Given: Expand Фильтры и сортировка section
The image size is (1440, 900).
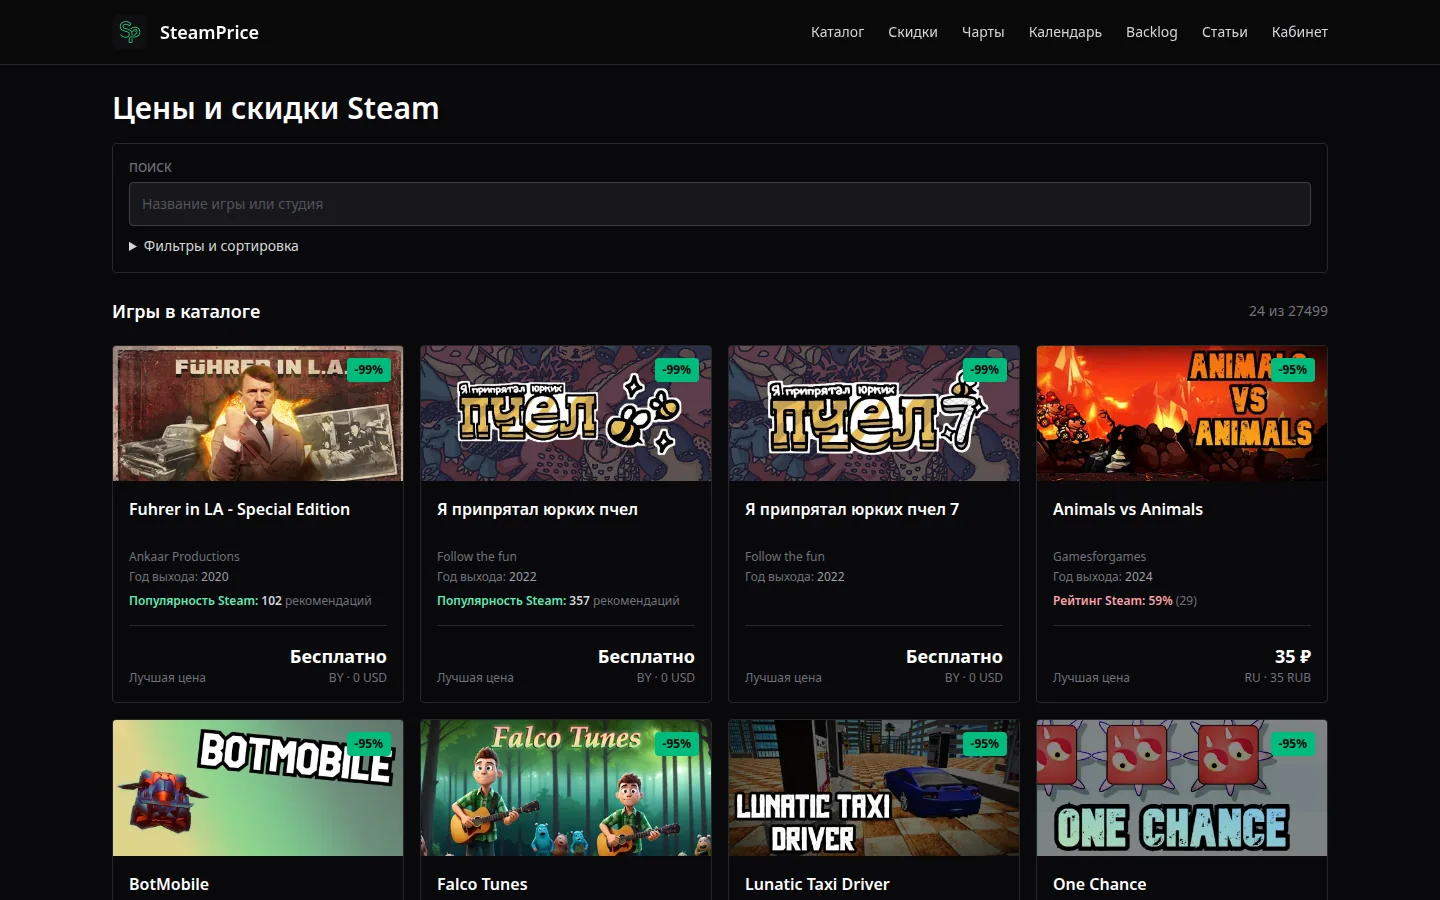Looking at the screenshot, I should 214,246.
